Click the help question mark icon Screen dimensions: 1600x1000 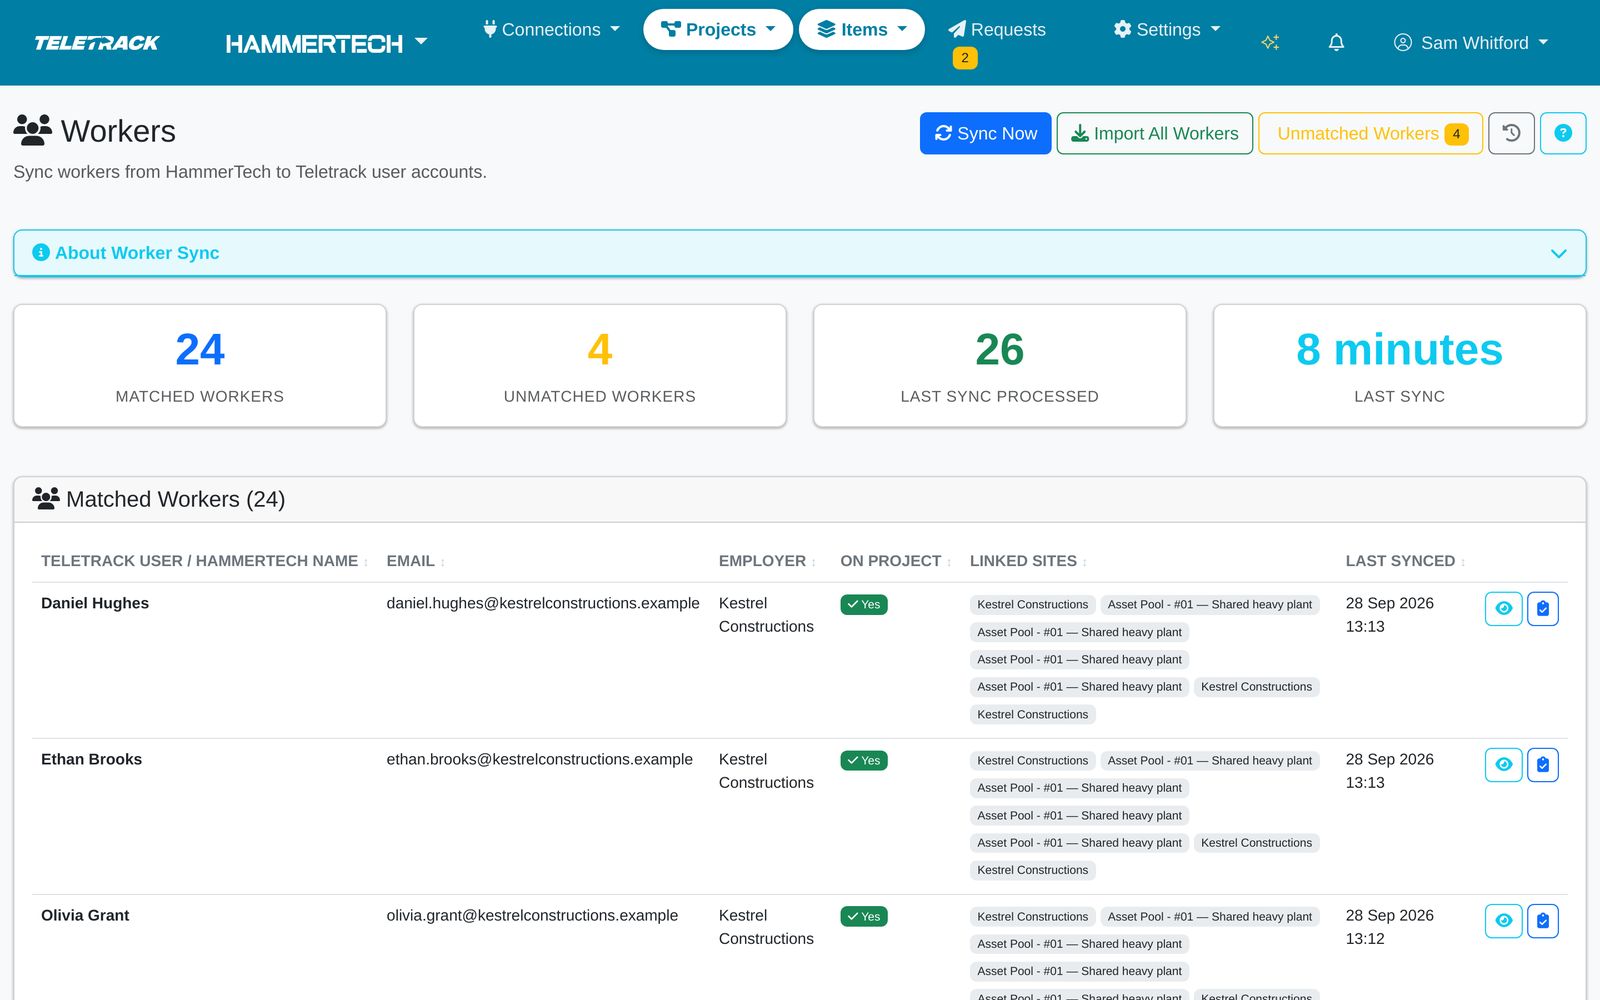[1563, 133]
